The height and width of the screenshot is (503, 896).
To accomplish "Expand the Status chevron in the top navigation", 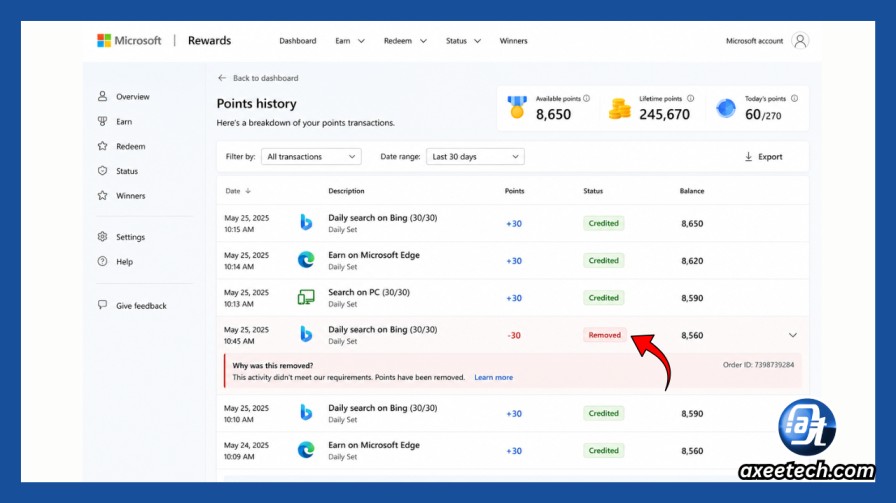I will [x=478, y=41].
